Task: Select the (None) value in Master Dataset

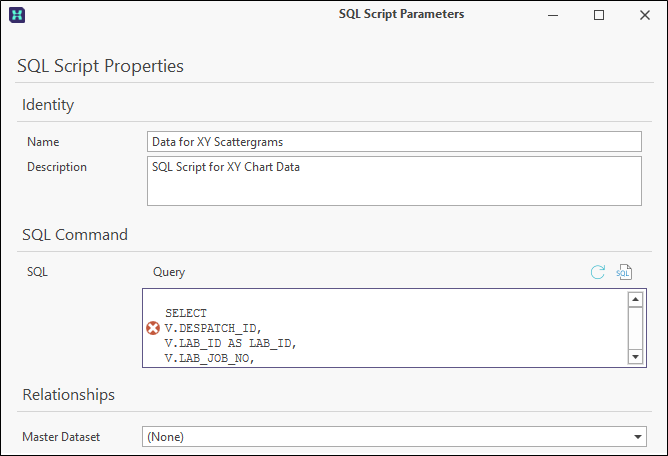Action: coord(165,437)
